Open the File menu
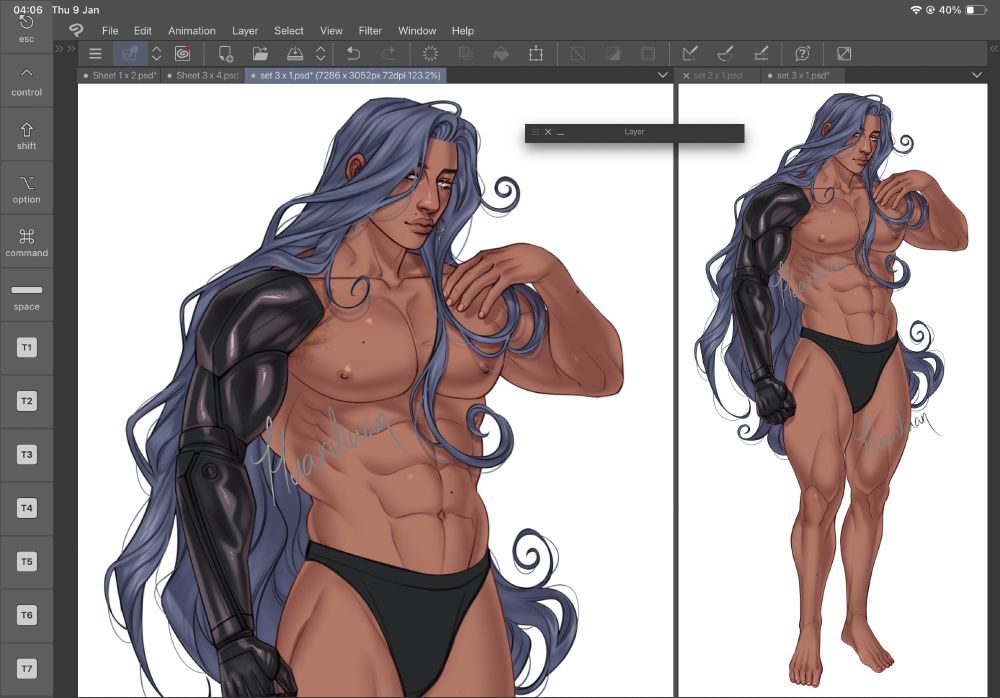The width and height of the screenshot is (1000, 698). point(110,31)
